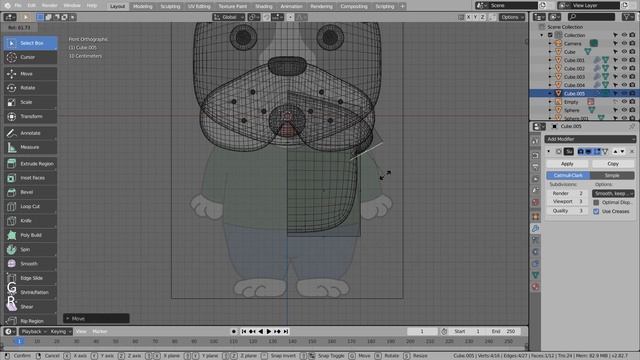This screenshot has height=360, width=640.
Task: Open the Add Modifier dropdown
Action: click(x=590, y=139)
